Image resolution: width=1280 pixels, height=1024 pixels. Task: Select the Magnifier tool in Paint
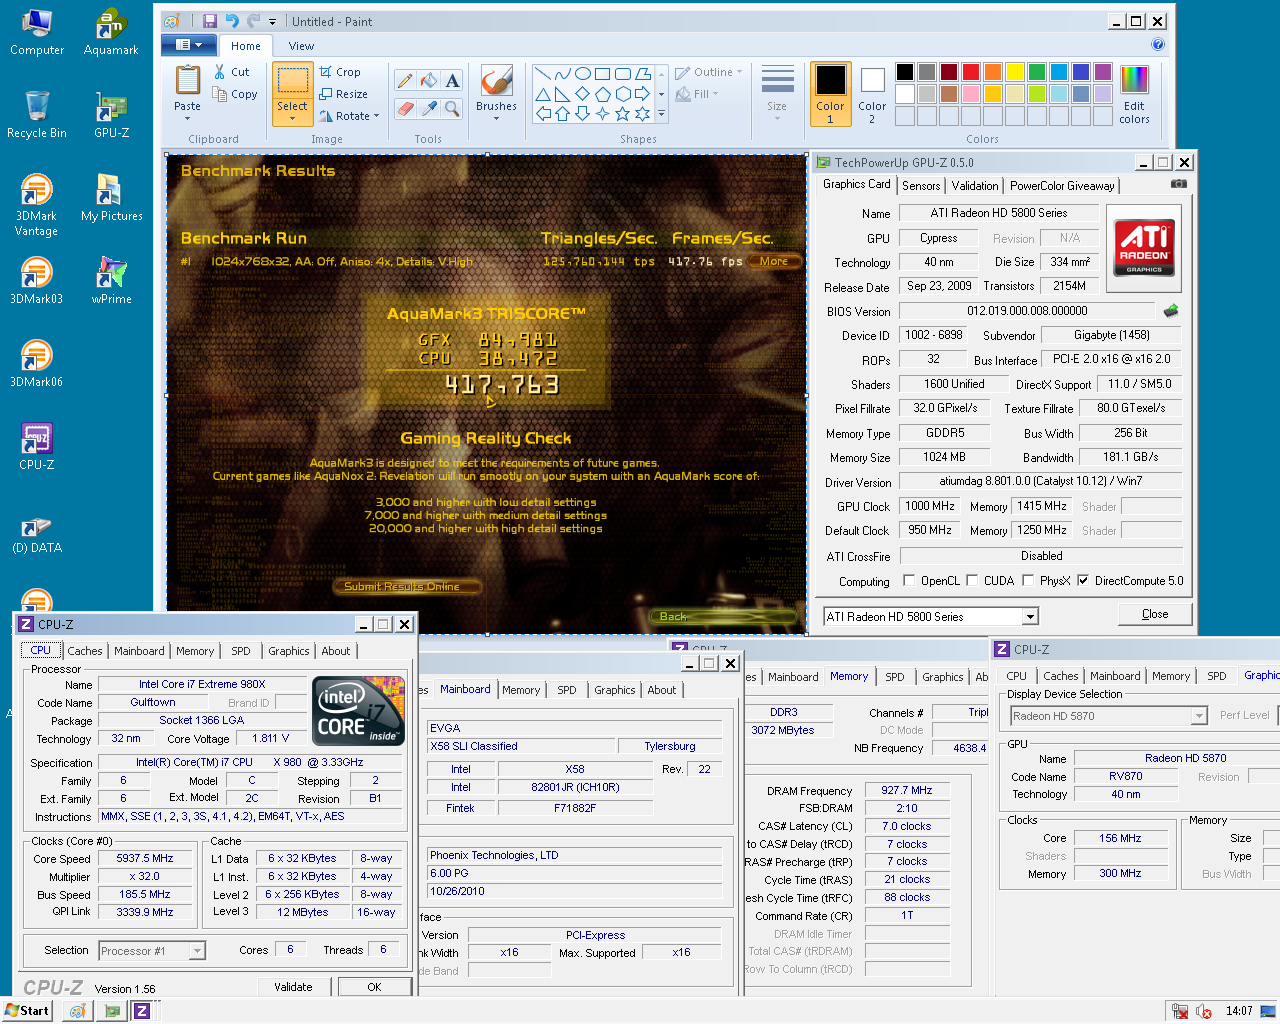[452, 108]
